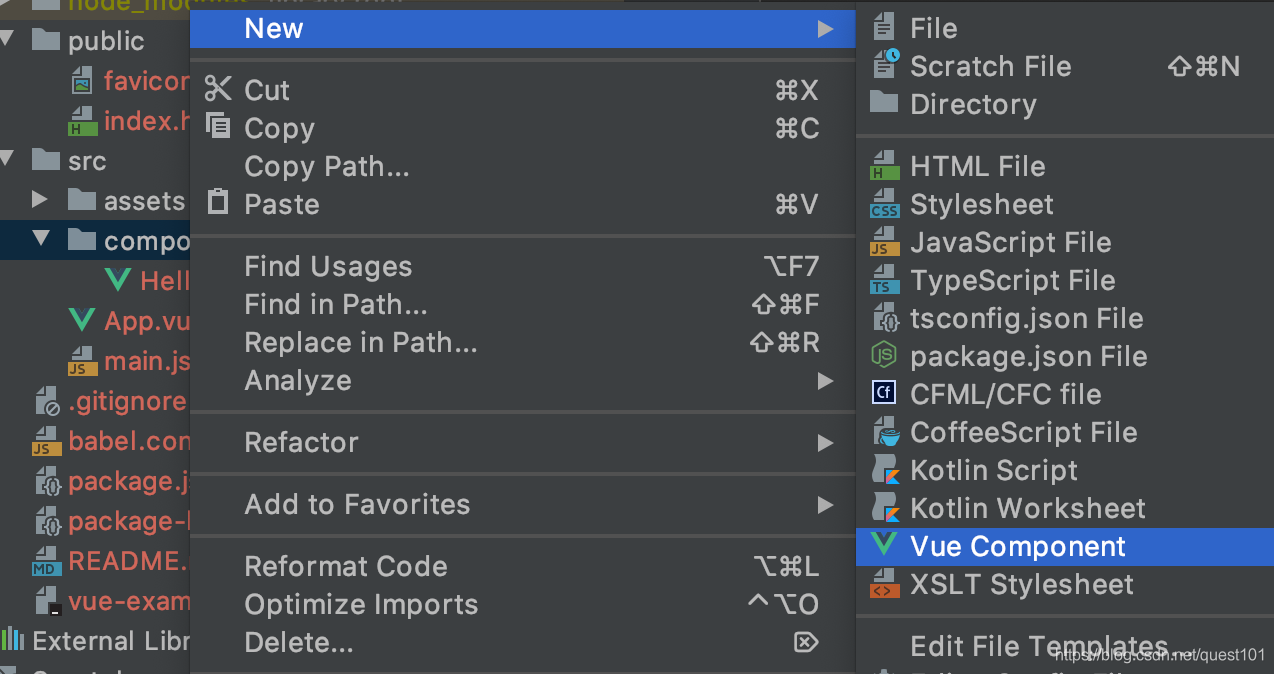This screenshot has width=1274, height=674.
Task: Click the Kotlin Script file icon
Action: click(884, 470)
